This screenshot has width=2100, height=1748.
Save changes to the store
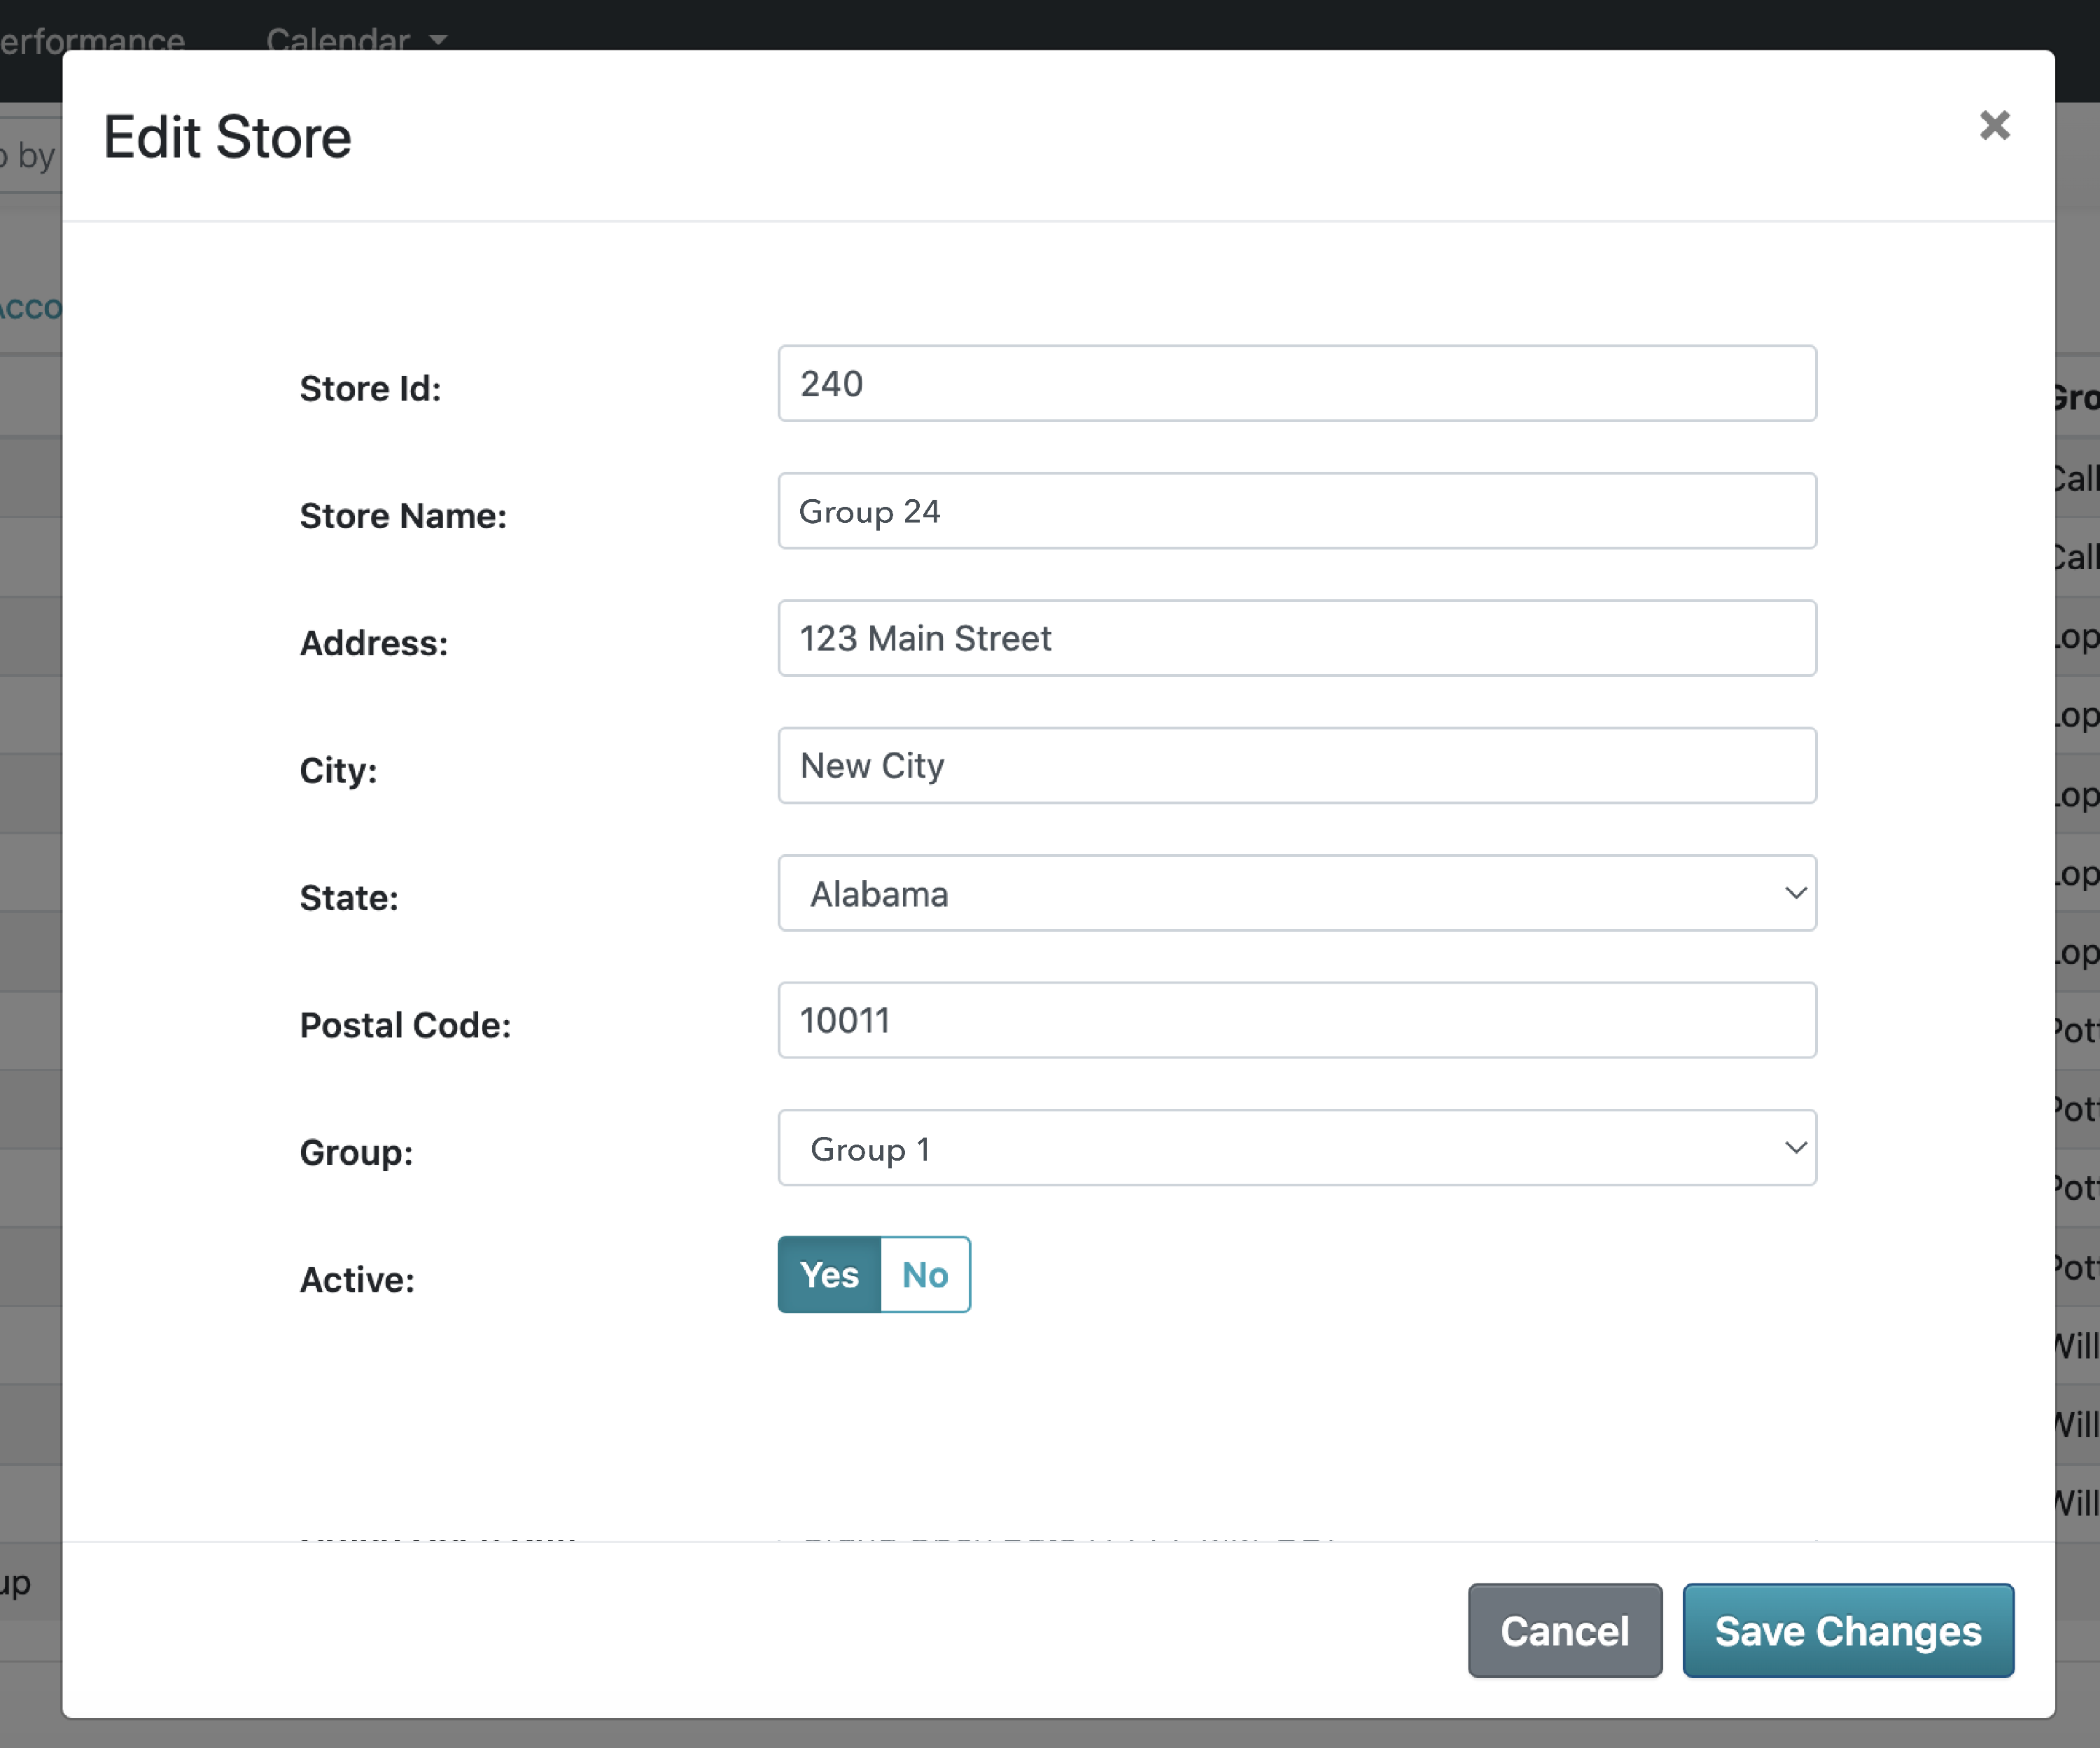pos(1847,1630)
